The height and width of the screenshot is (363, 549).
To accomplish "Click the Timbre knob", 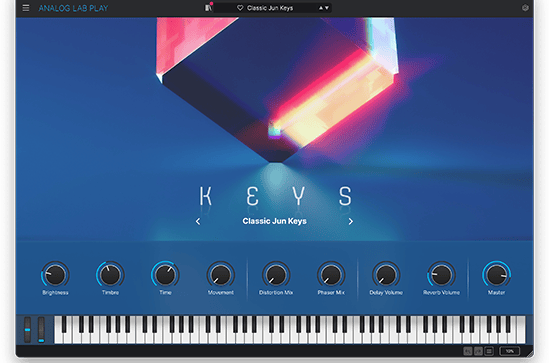I will pyautogui.click(x=110, y=275).
